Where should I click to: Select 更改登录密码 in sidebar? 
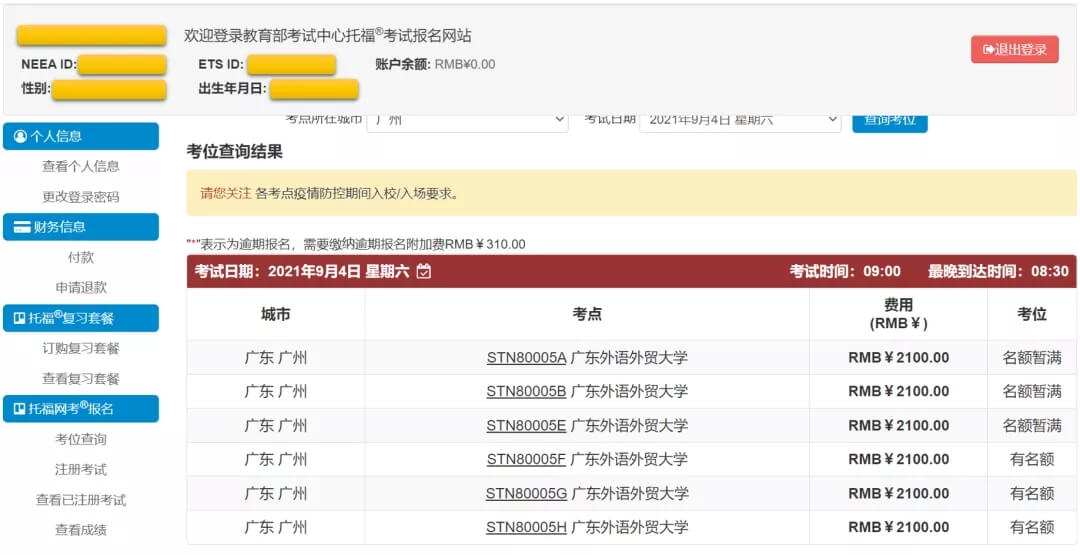(x=81, y=196)
